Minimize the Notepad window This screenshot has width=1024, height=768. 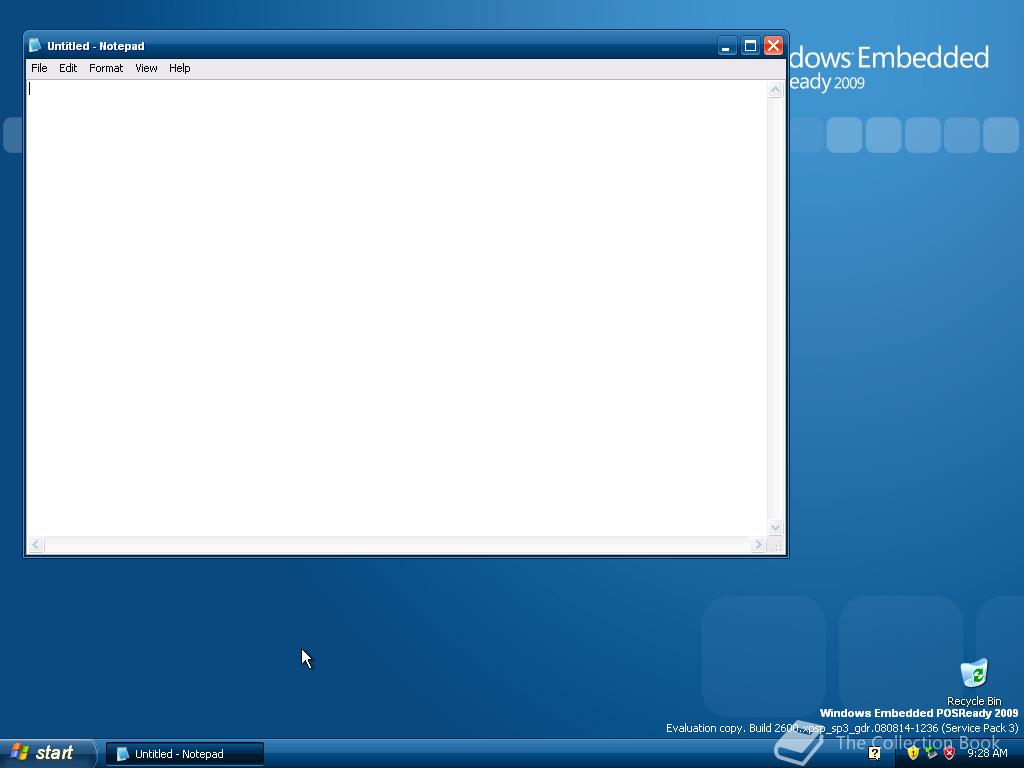[727, 46]
